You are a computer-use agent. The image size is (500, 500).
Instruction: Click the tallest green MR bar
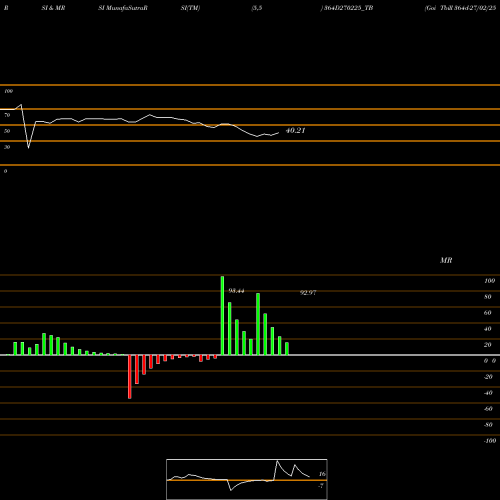coord(222,315)
